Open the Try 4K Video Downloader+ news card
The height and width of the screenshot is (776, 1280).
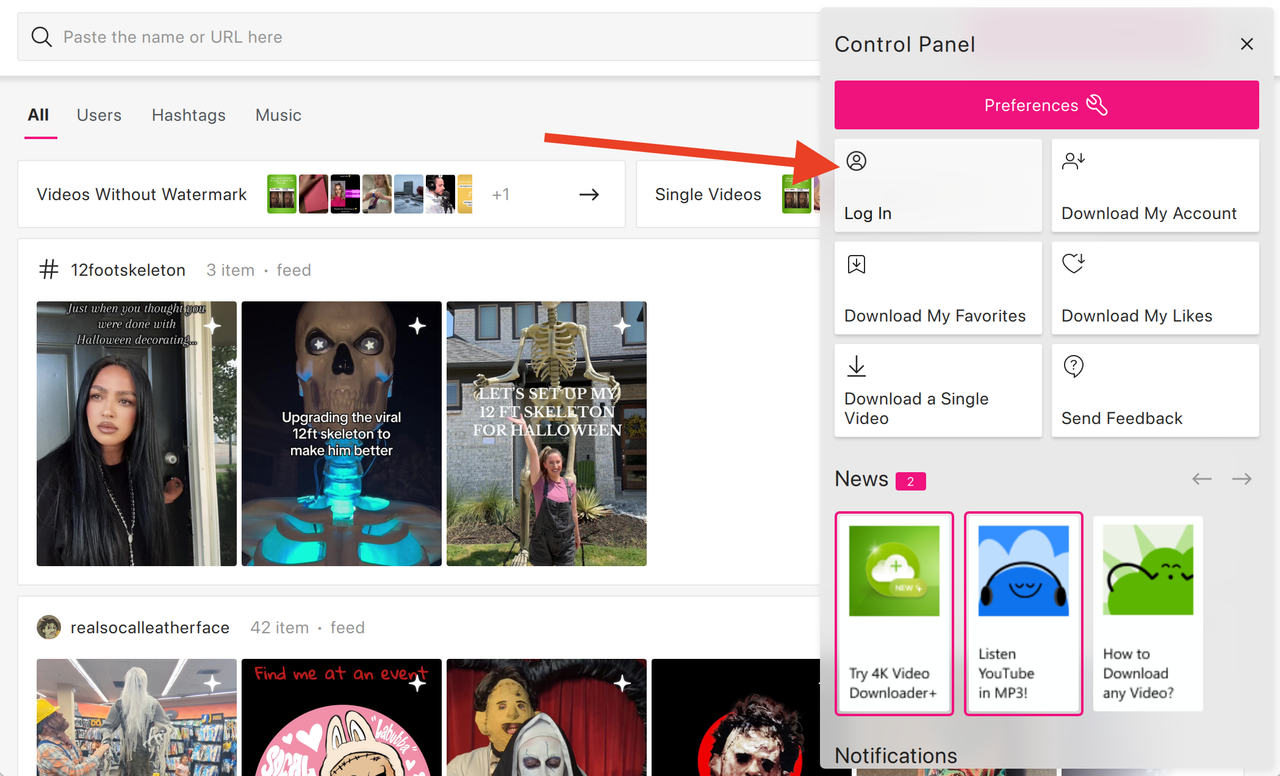pos(894,613)
